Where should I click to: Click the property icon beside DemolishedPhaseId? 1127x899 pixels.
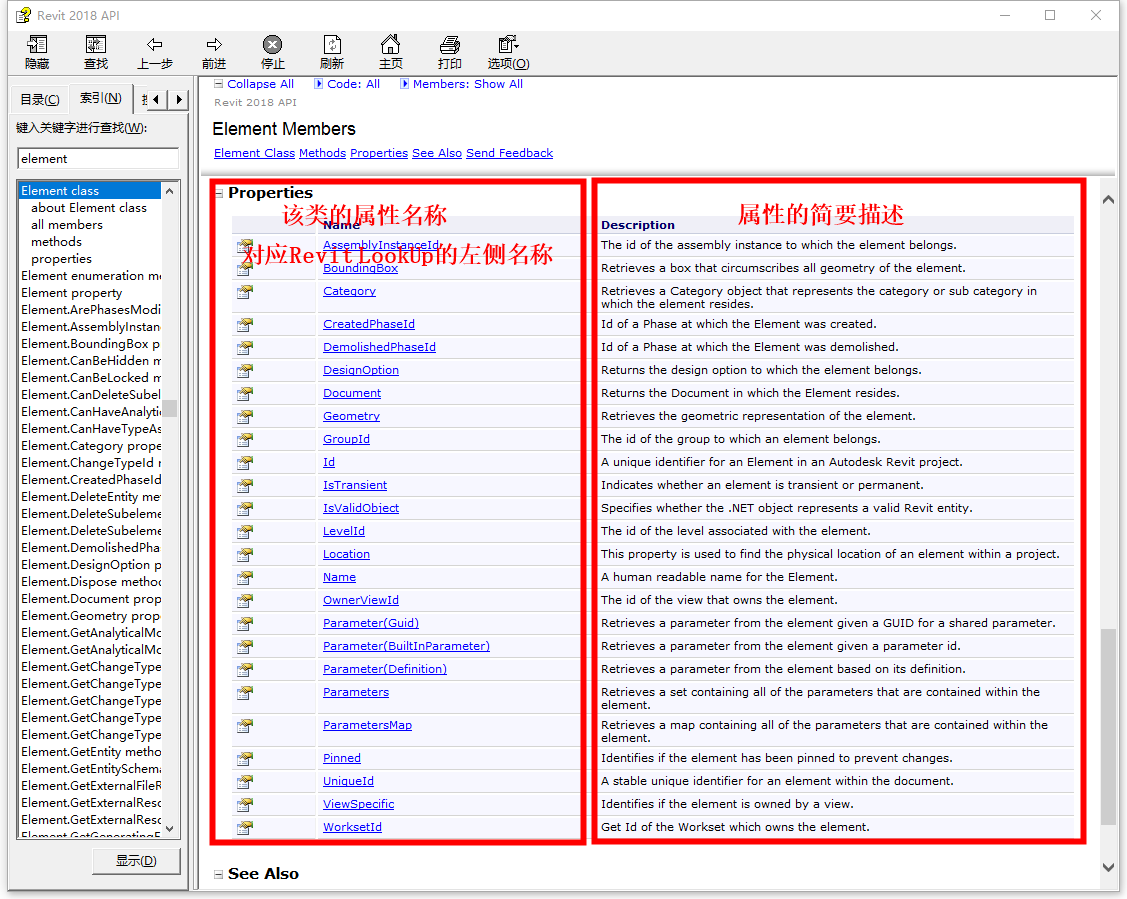(x=245, y=348)
